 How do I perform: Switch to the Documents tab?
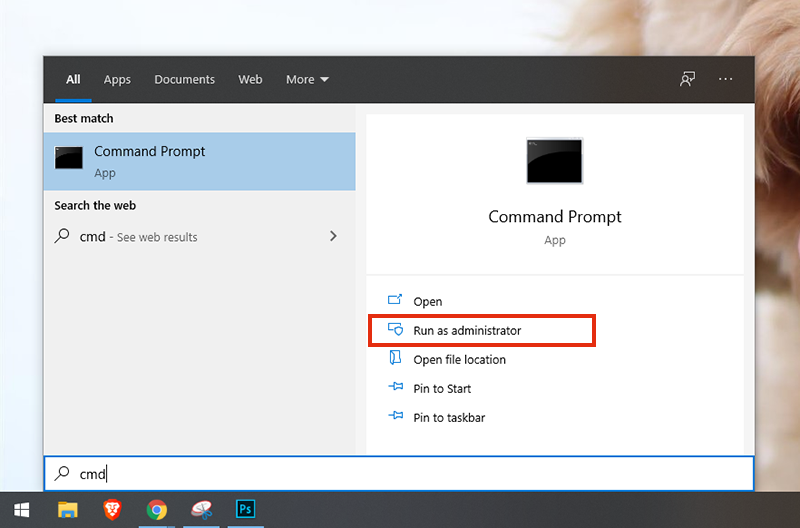pos(184,80)
